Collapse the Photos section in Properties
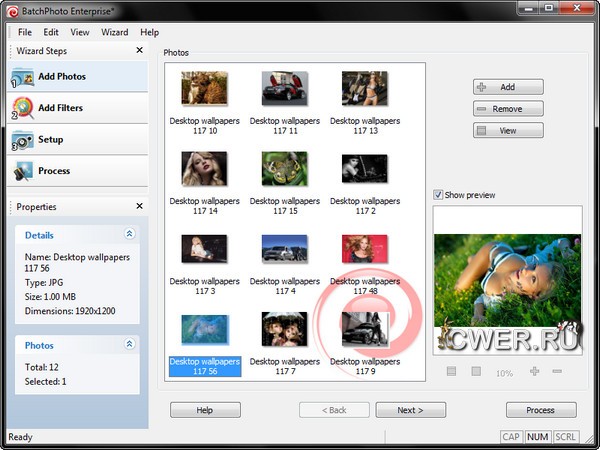Screen dimensions: 600x450 [x=129, y=344]
